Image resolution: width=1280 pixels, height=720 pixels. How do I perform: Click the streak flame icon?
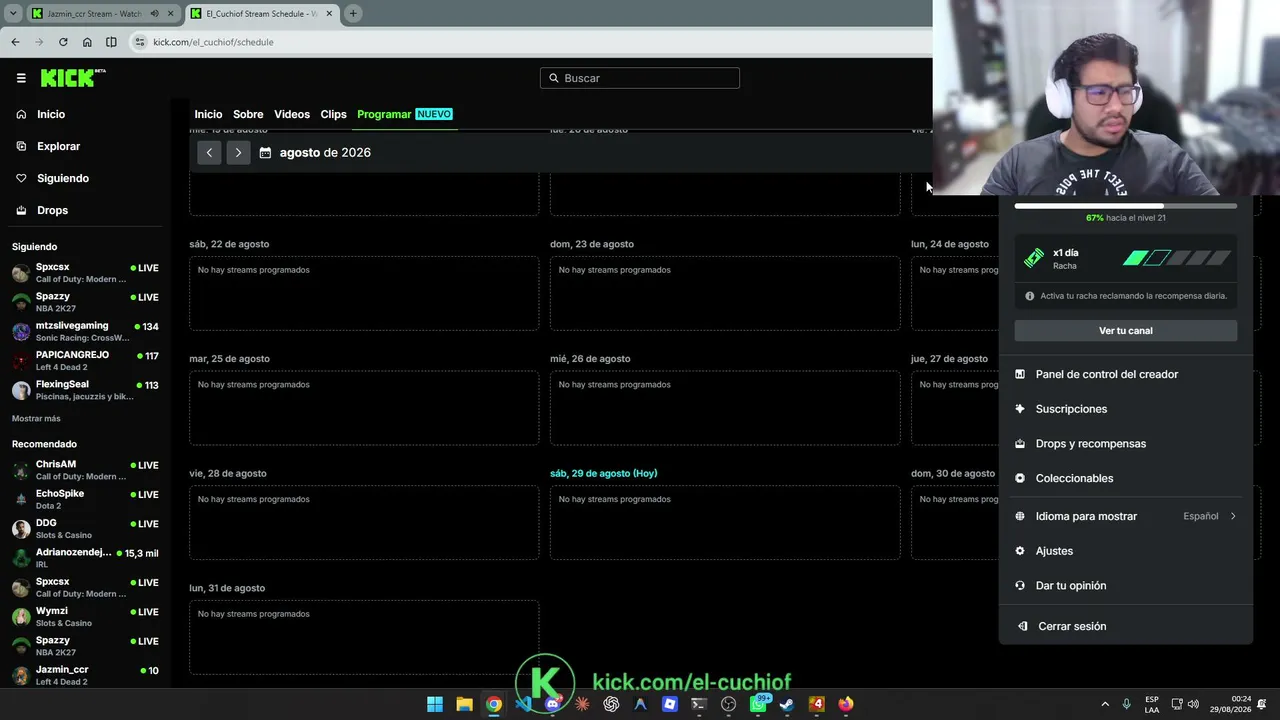point(1034,259)
